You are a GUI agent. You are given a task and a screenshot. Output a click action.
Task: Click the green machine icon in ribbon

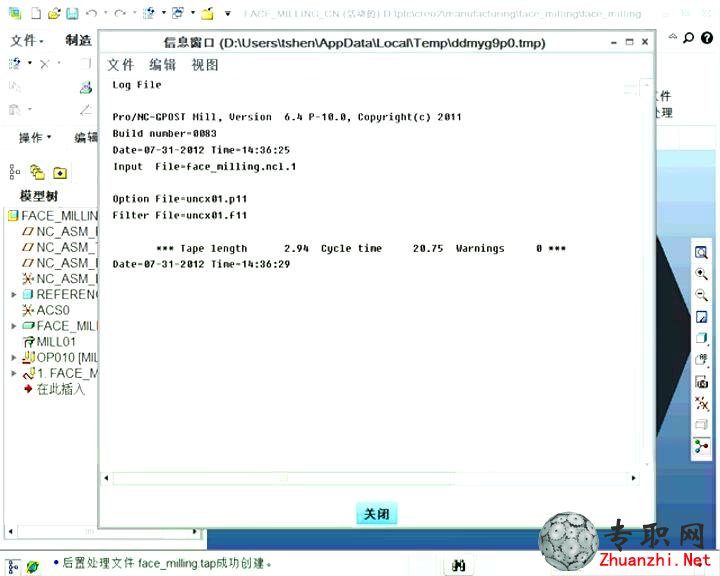[86, 87]
